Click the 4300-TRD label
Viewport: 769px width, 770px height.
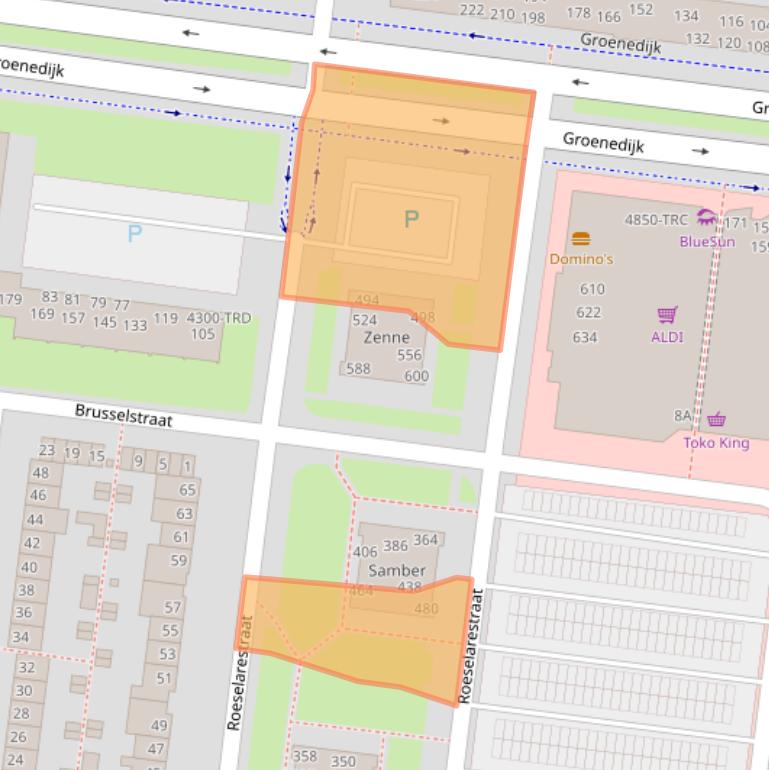219,318
